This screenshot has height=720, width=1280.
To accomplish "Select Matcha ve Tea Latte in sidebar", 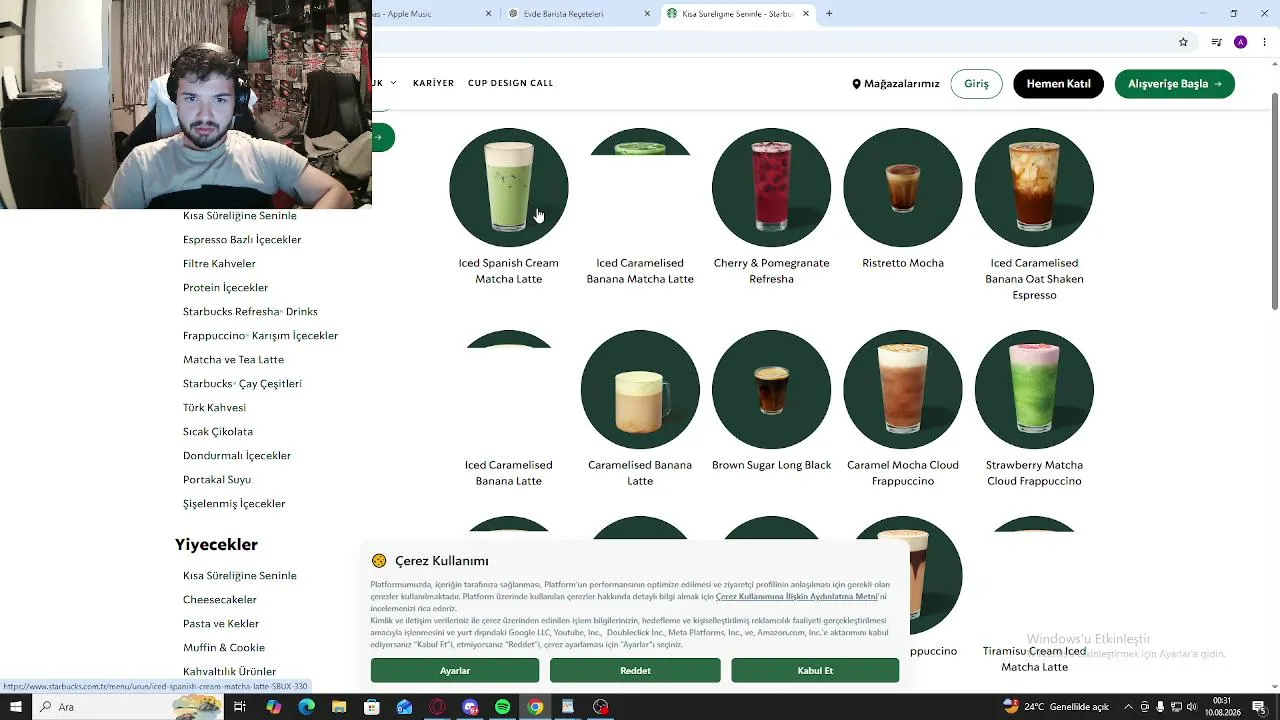I will (x=233, y=359).
